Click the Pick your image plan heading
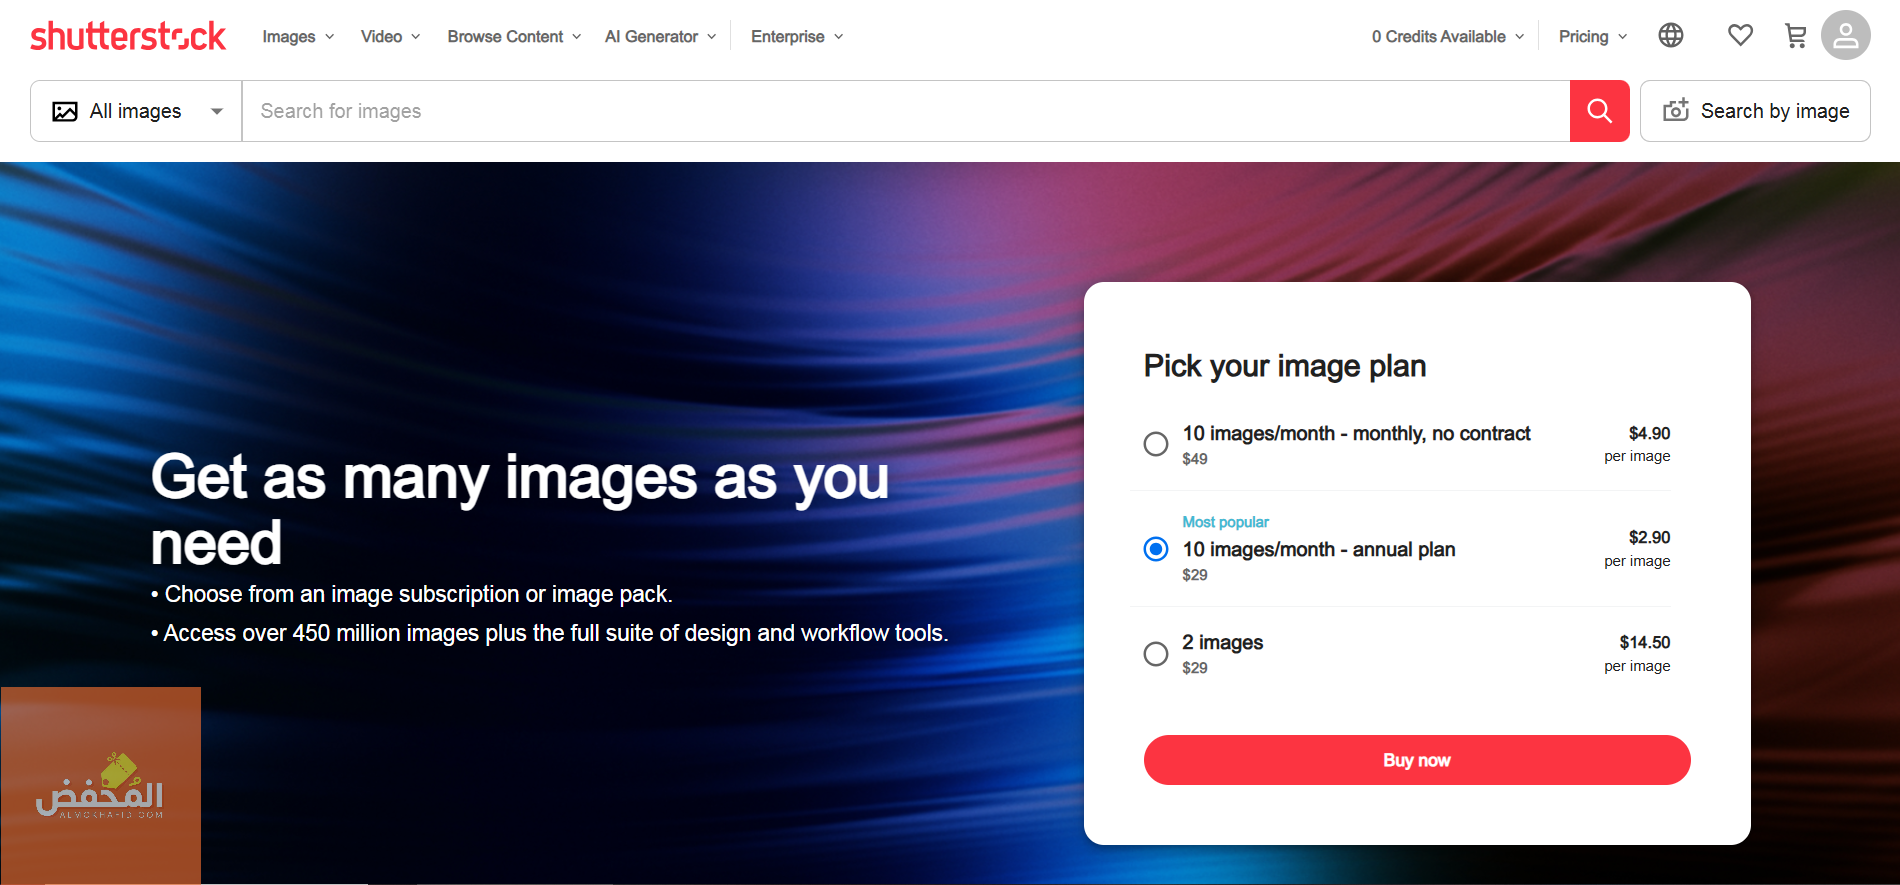 click(1285, 366)
